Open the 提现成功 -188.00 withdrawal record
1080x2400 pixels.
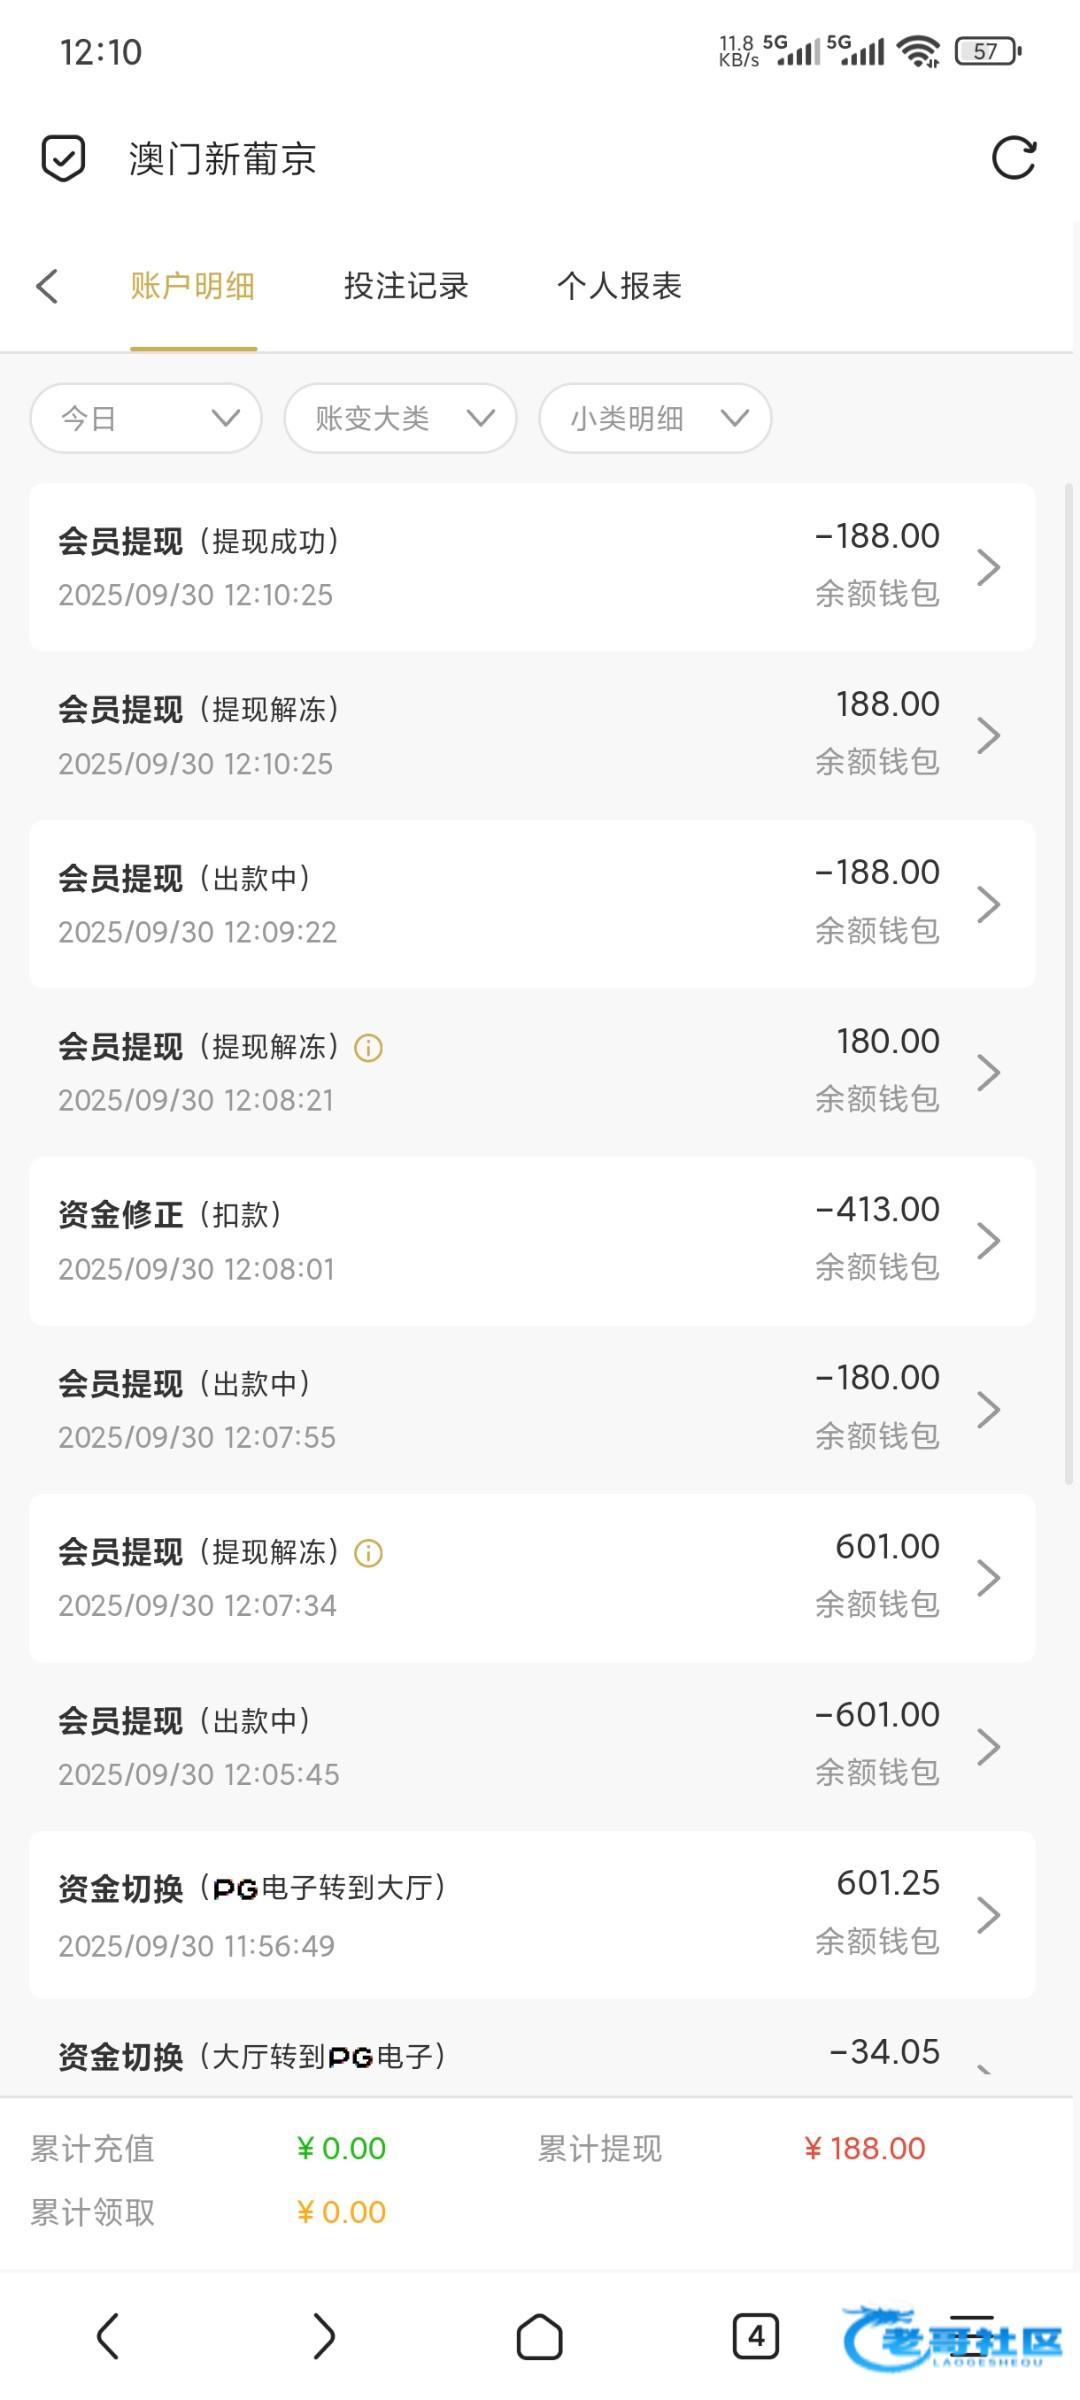[531, 567]
